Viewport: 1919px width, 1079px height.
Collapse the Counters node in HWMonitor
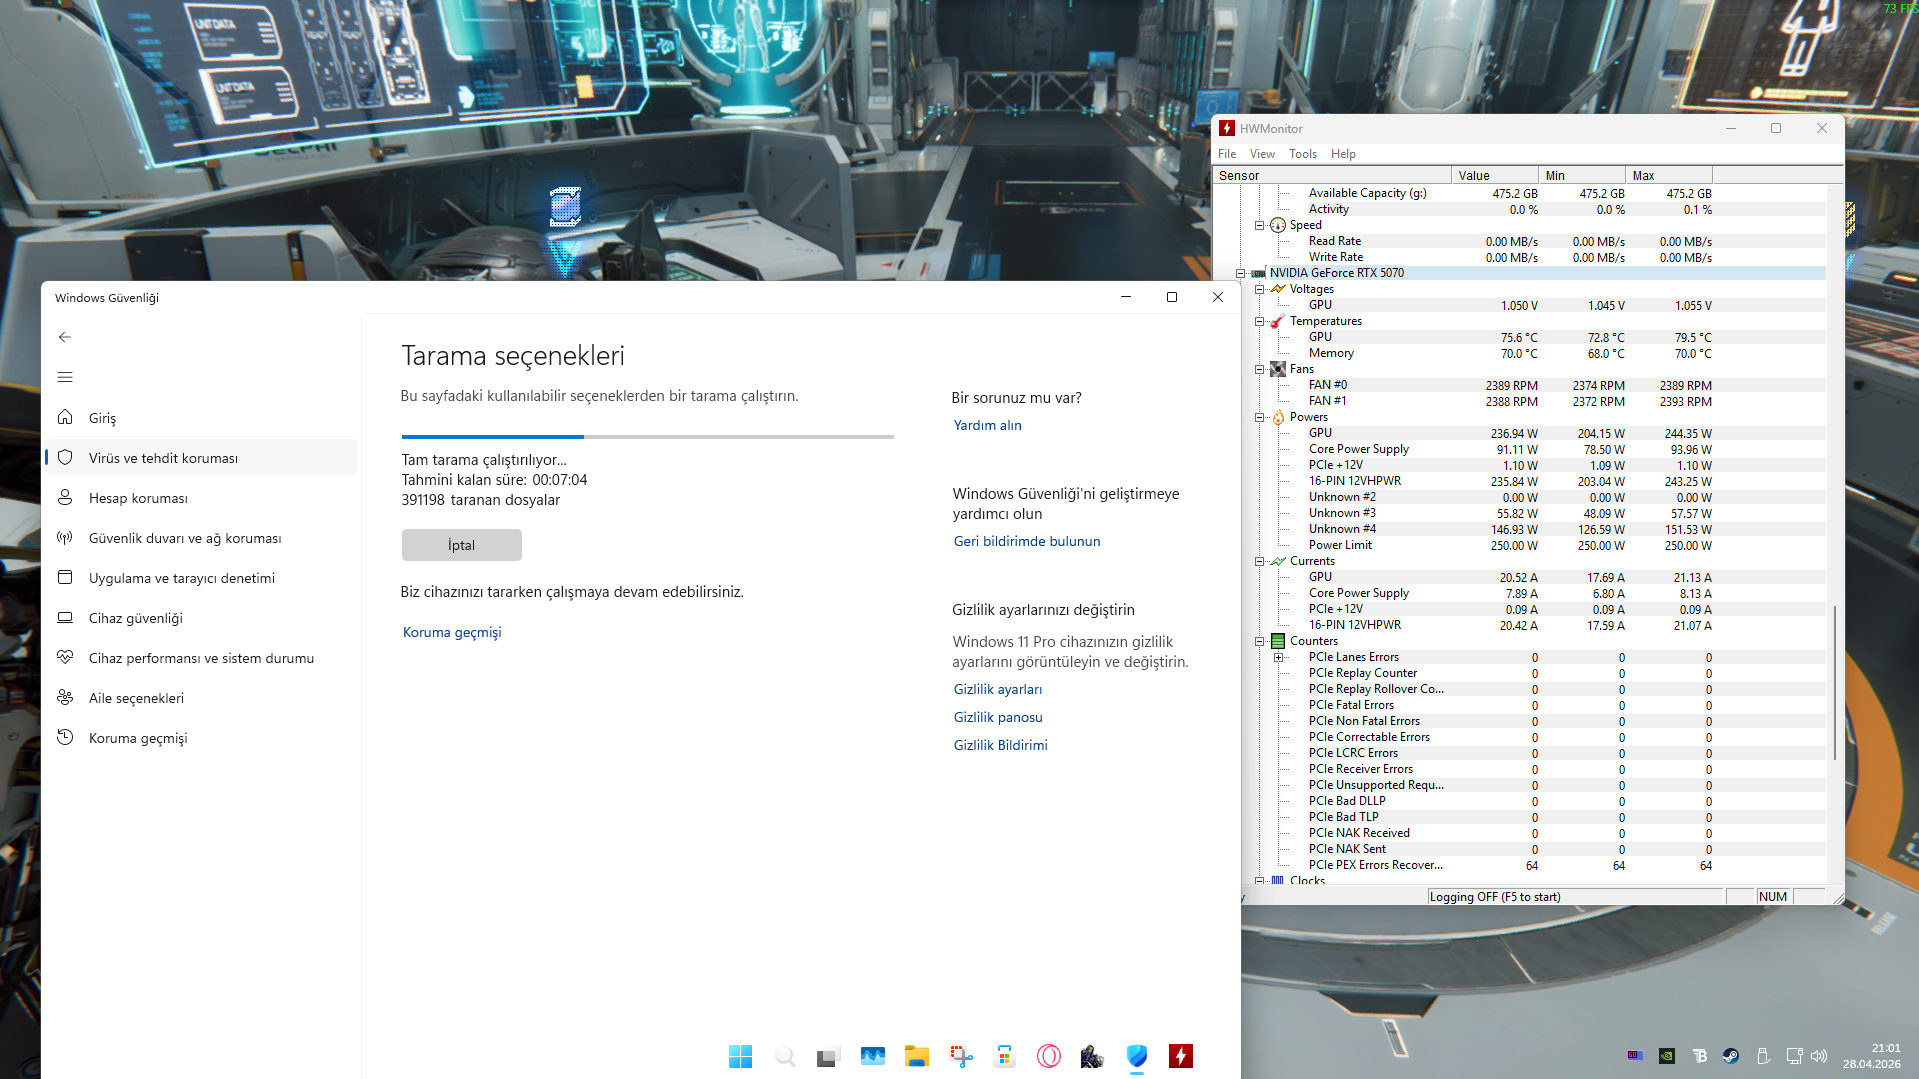coord(1259,641)
